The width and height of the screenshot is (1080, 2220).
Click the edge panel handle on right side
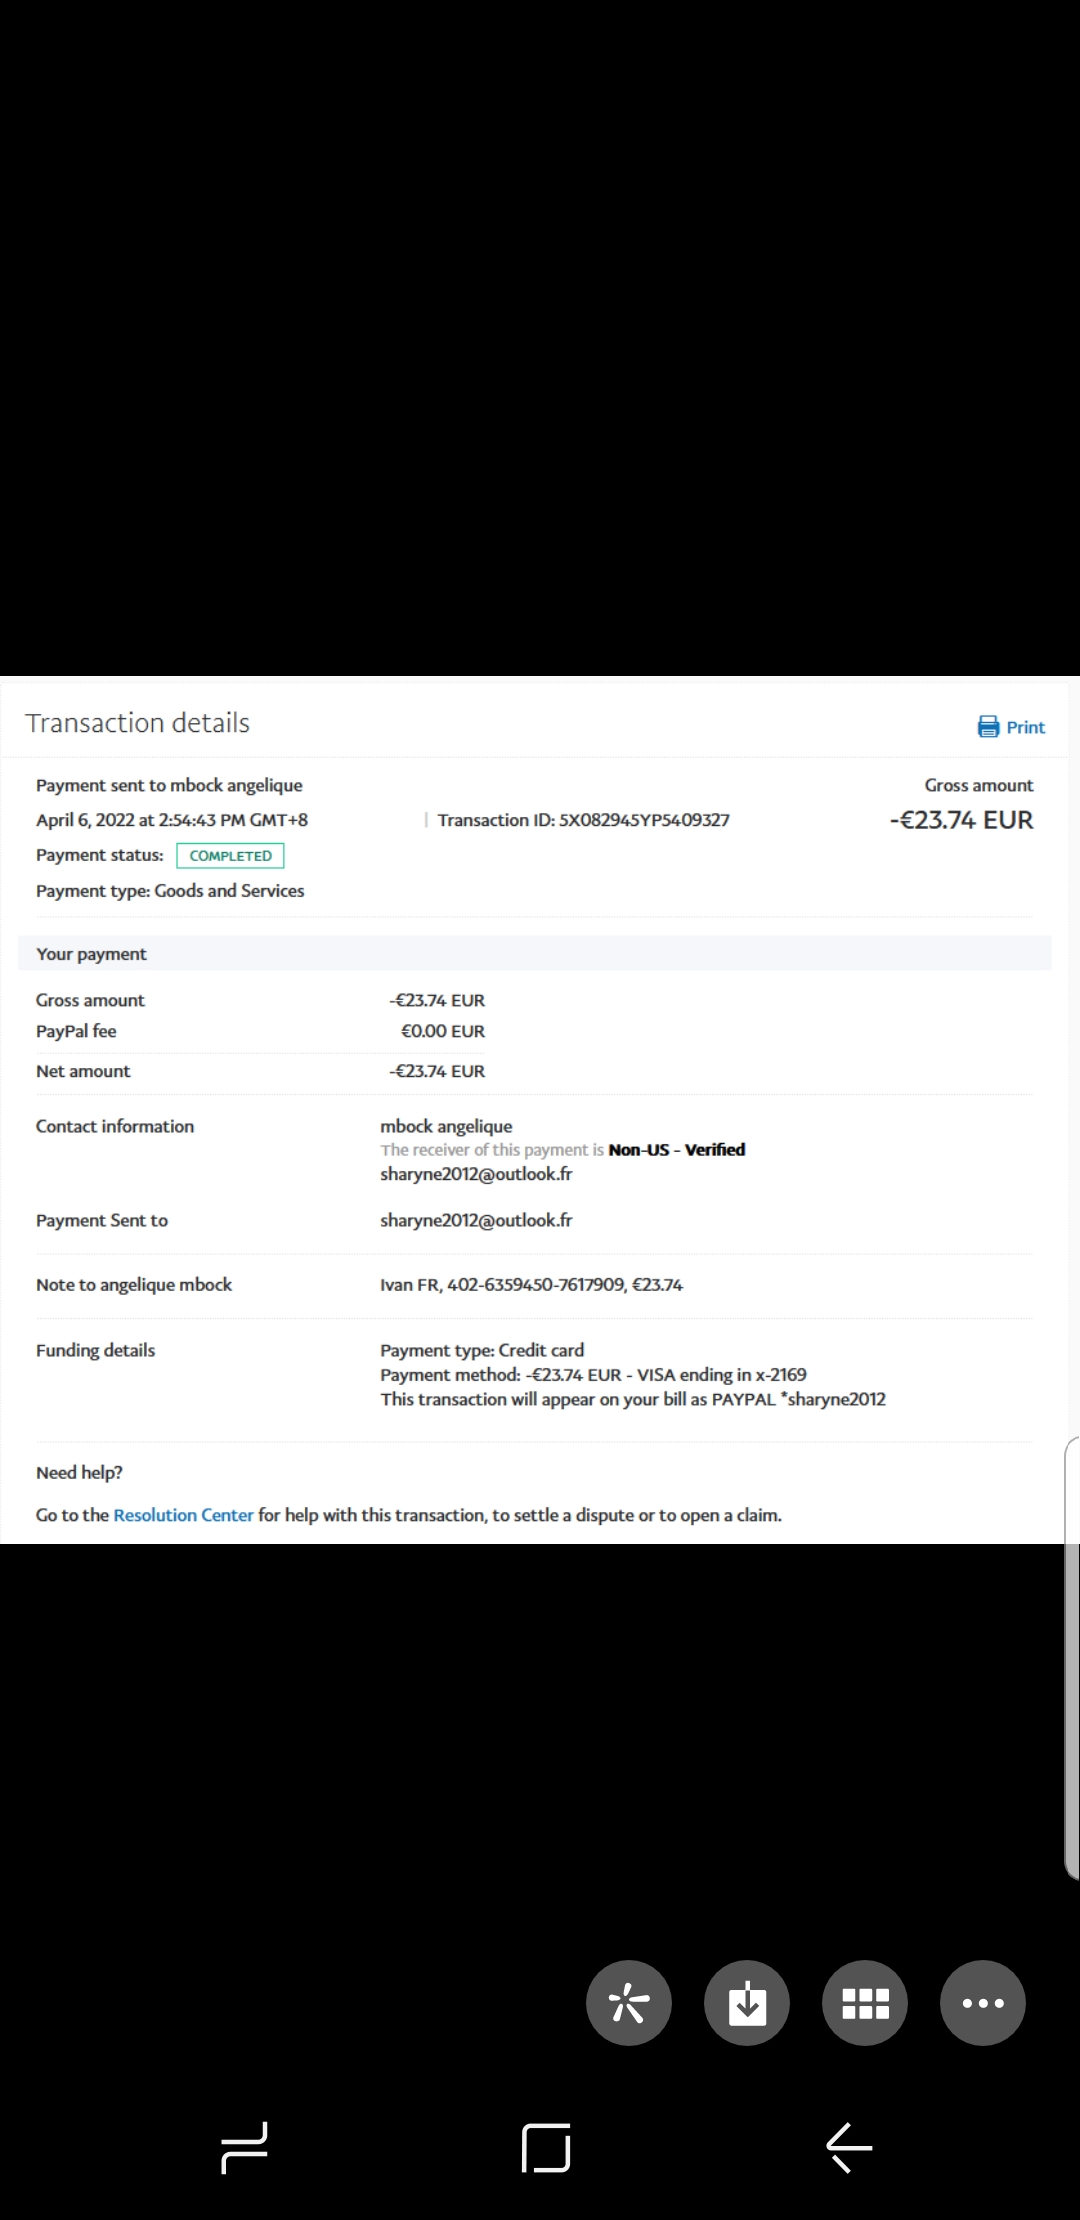(1071, 1658)
